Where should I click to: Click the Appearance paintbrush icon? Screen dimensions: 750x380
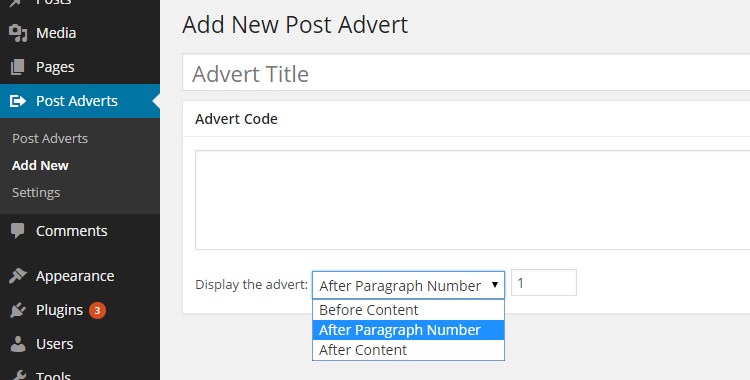click(18, 276)
